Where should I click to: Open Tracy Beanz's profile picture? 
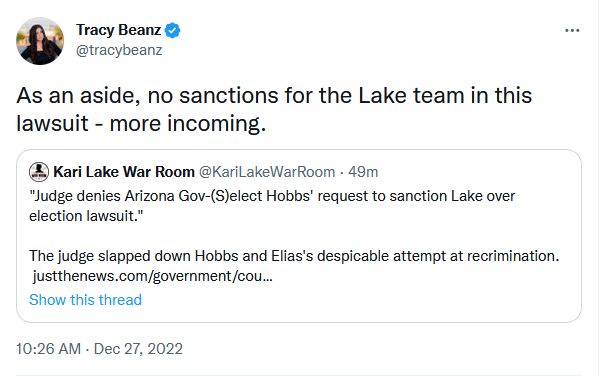40,41
